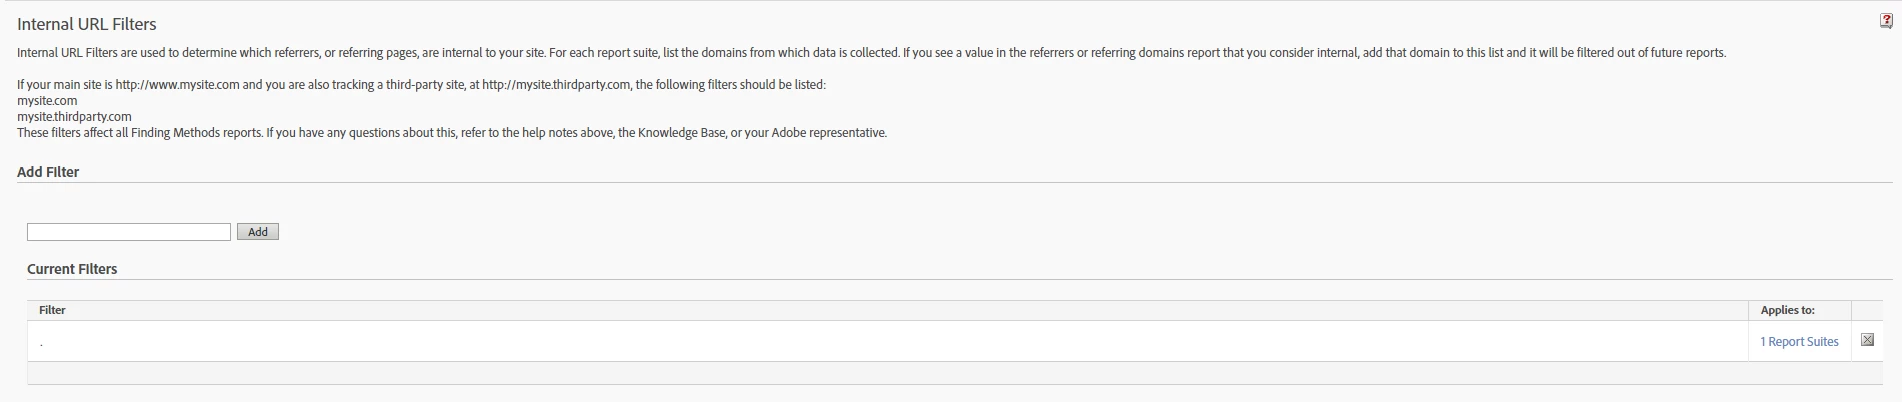The width and height of the screenshot is (1902, 402).
Task: Click the 'Internal URL Filters' page title
Action: (87, 24)
